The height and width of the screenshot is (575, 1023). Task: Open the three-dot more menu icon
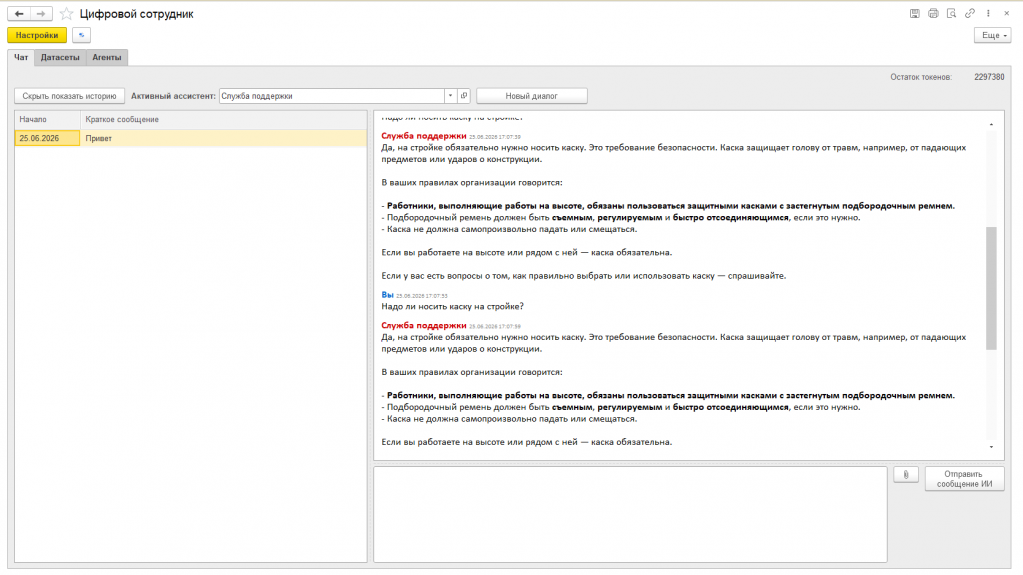[x=988, y=13]
